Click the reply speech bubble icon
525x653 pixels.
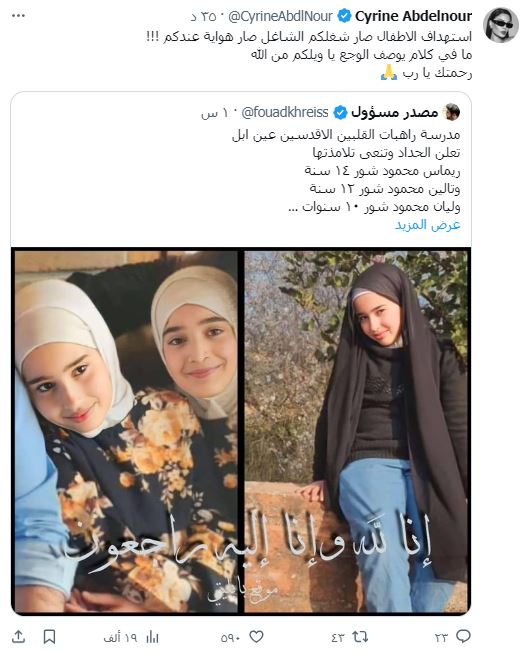pos(463,636)
